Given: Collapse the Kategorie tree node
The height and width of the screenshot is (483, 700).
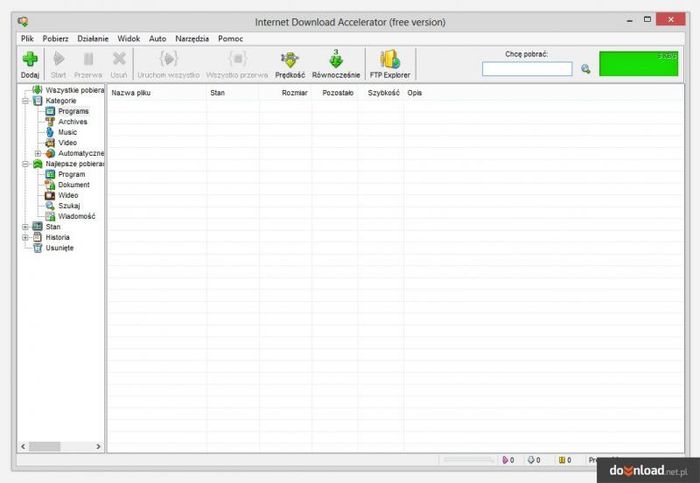Looking at the screenshot, I should point(25,100).
